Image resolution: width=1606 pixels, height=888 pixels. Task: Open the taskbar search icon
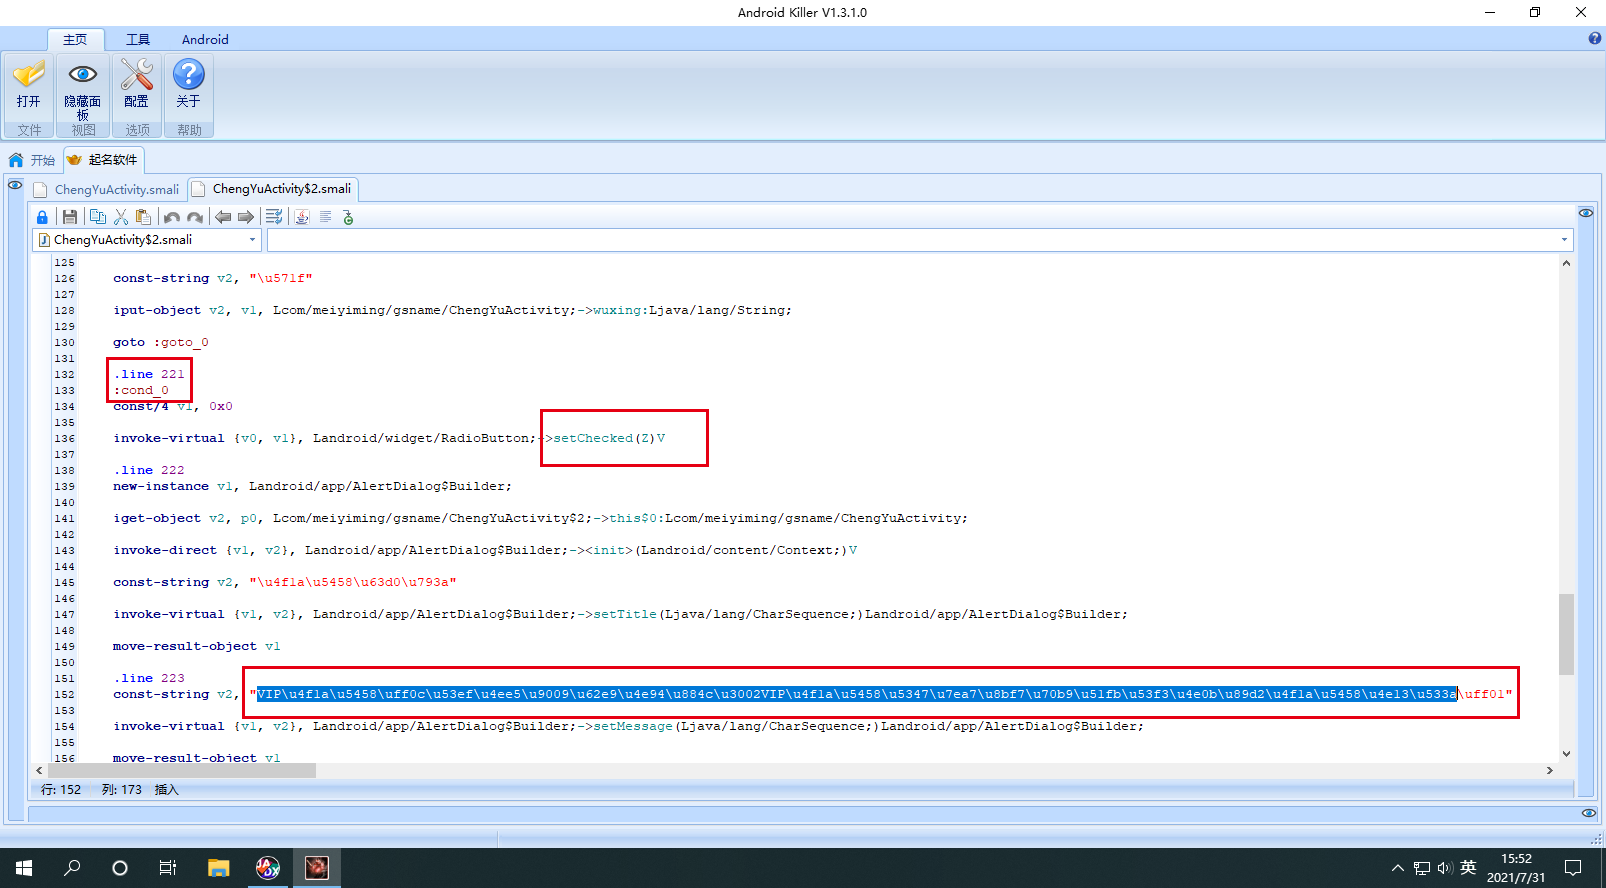pyautogui.click(x=72, y=868)
